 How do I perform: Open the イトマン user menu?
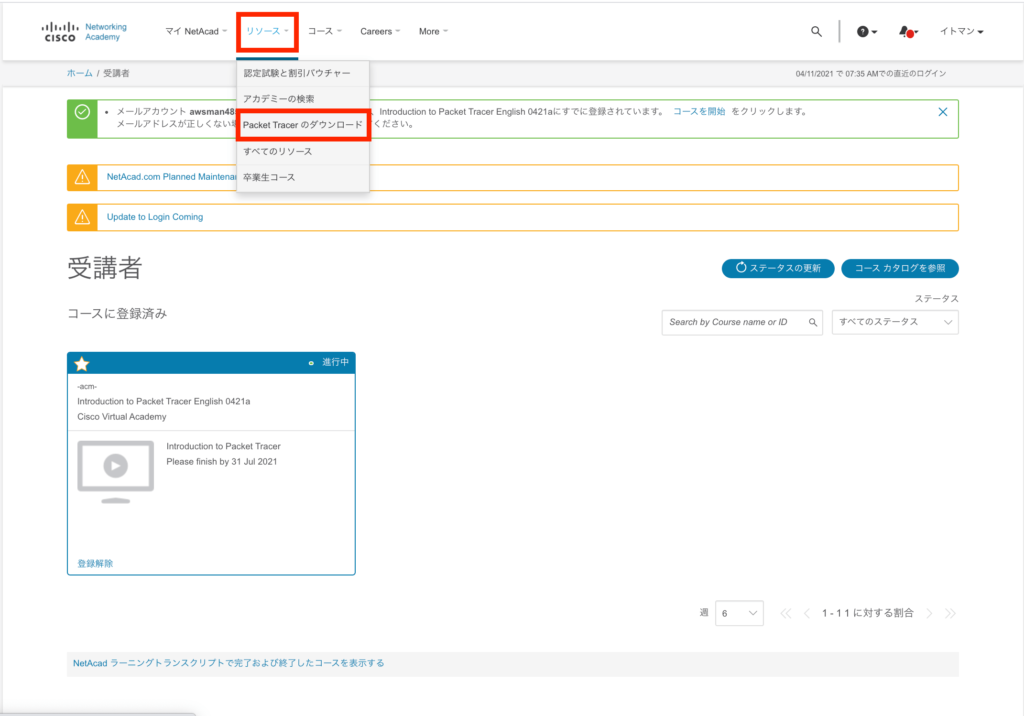[961, 31]
